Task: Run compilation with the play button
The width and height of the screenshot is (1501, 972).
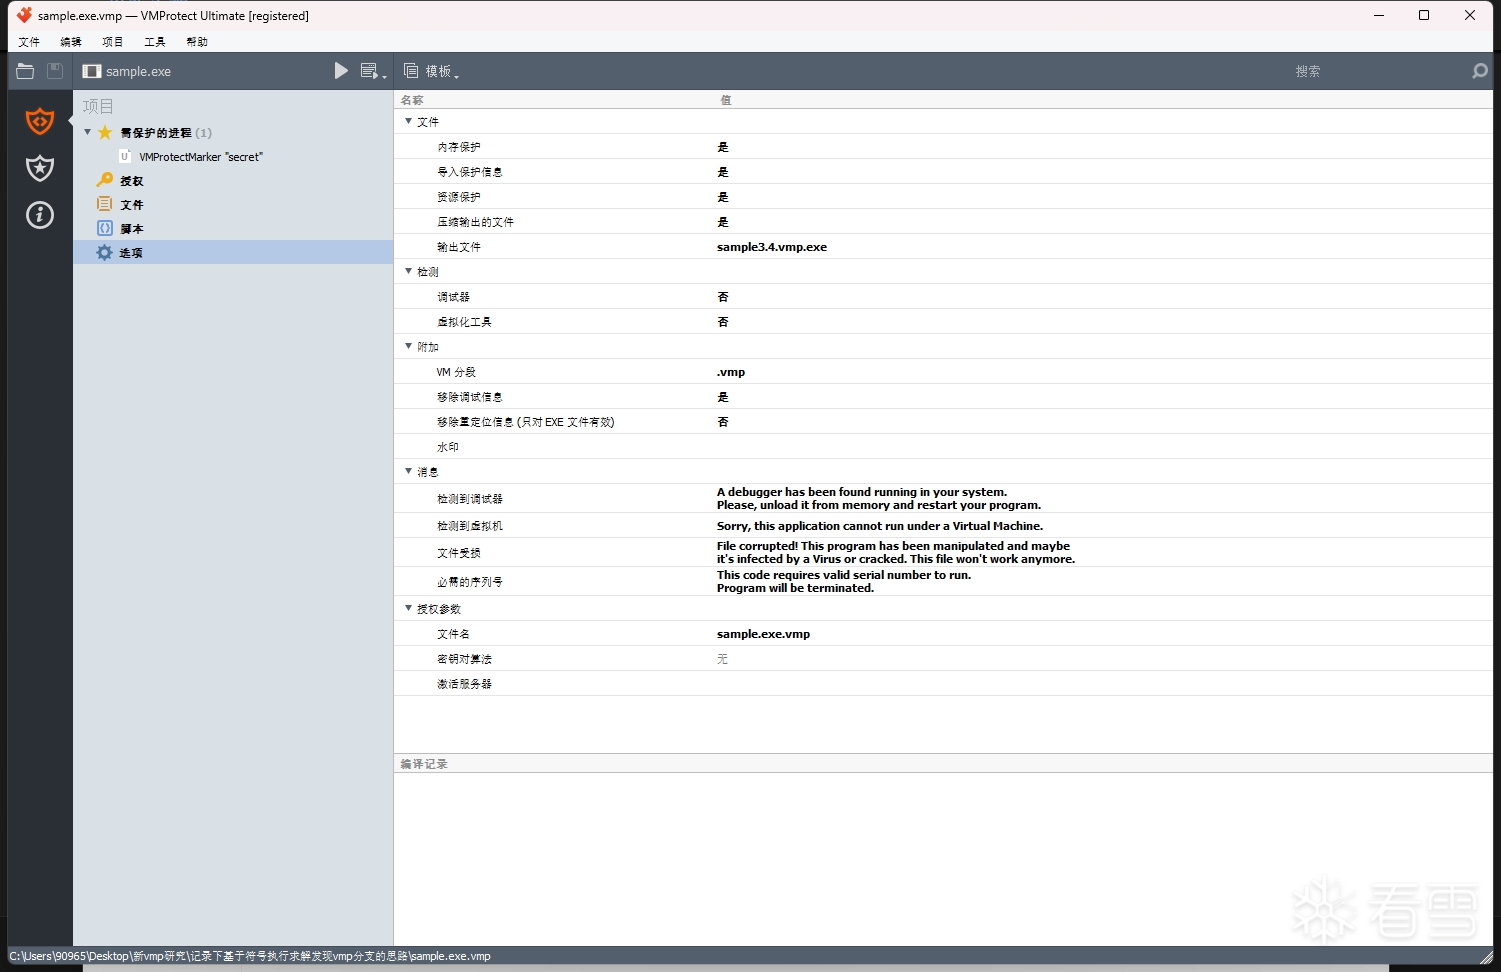Action: (x=341, y=71)
